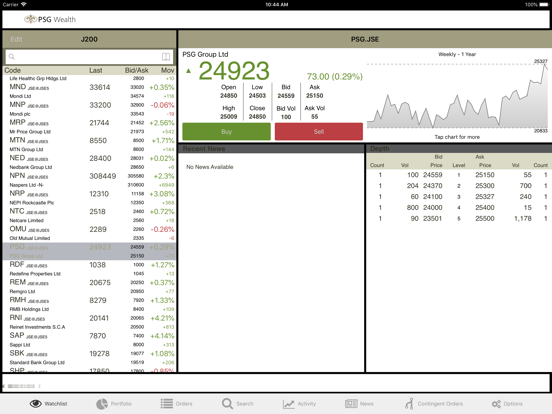Image resolution: width=552 pixels, height=414 pixels.
Task: Click the Orders tab label
Action: (184, 404)
